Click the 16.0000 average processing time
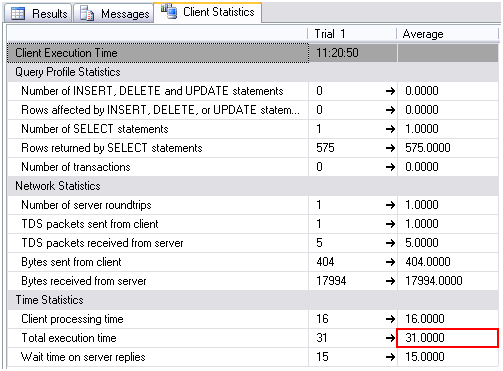 [x=425, y=319]
